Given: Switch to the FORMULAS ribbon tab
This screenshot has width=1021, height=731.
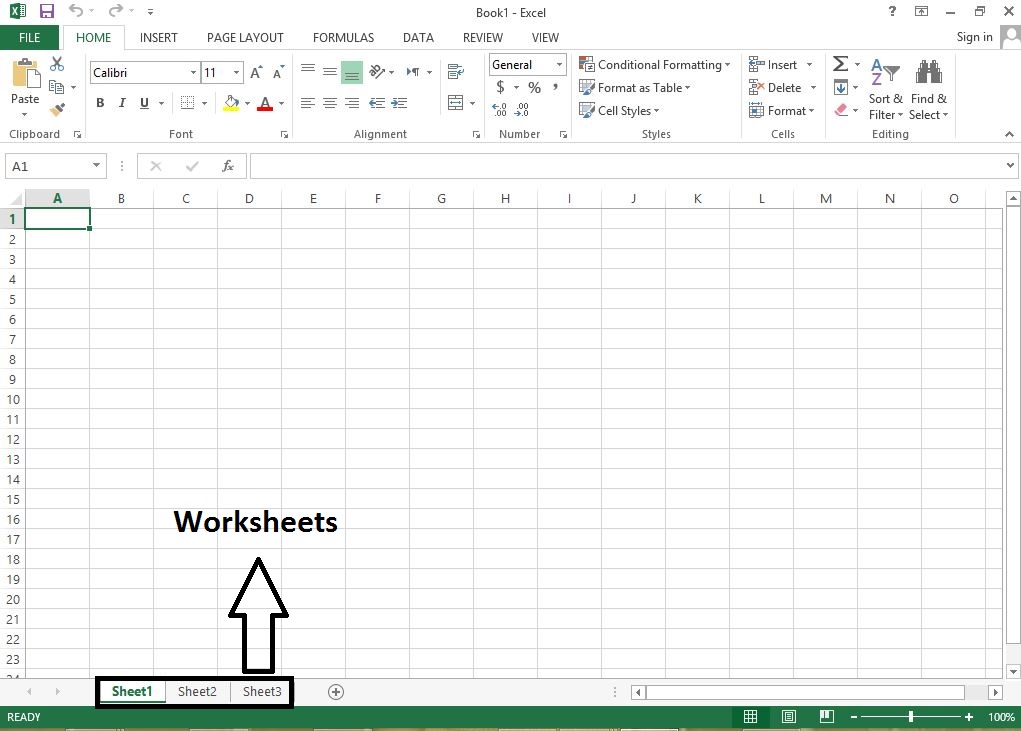Looking at the screenshot, I should [343, 37].
